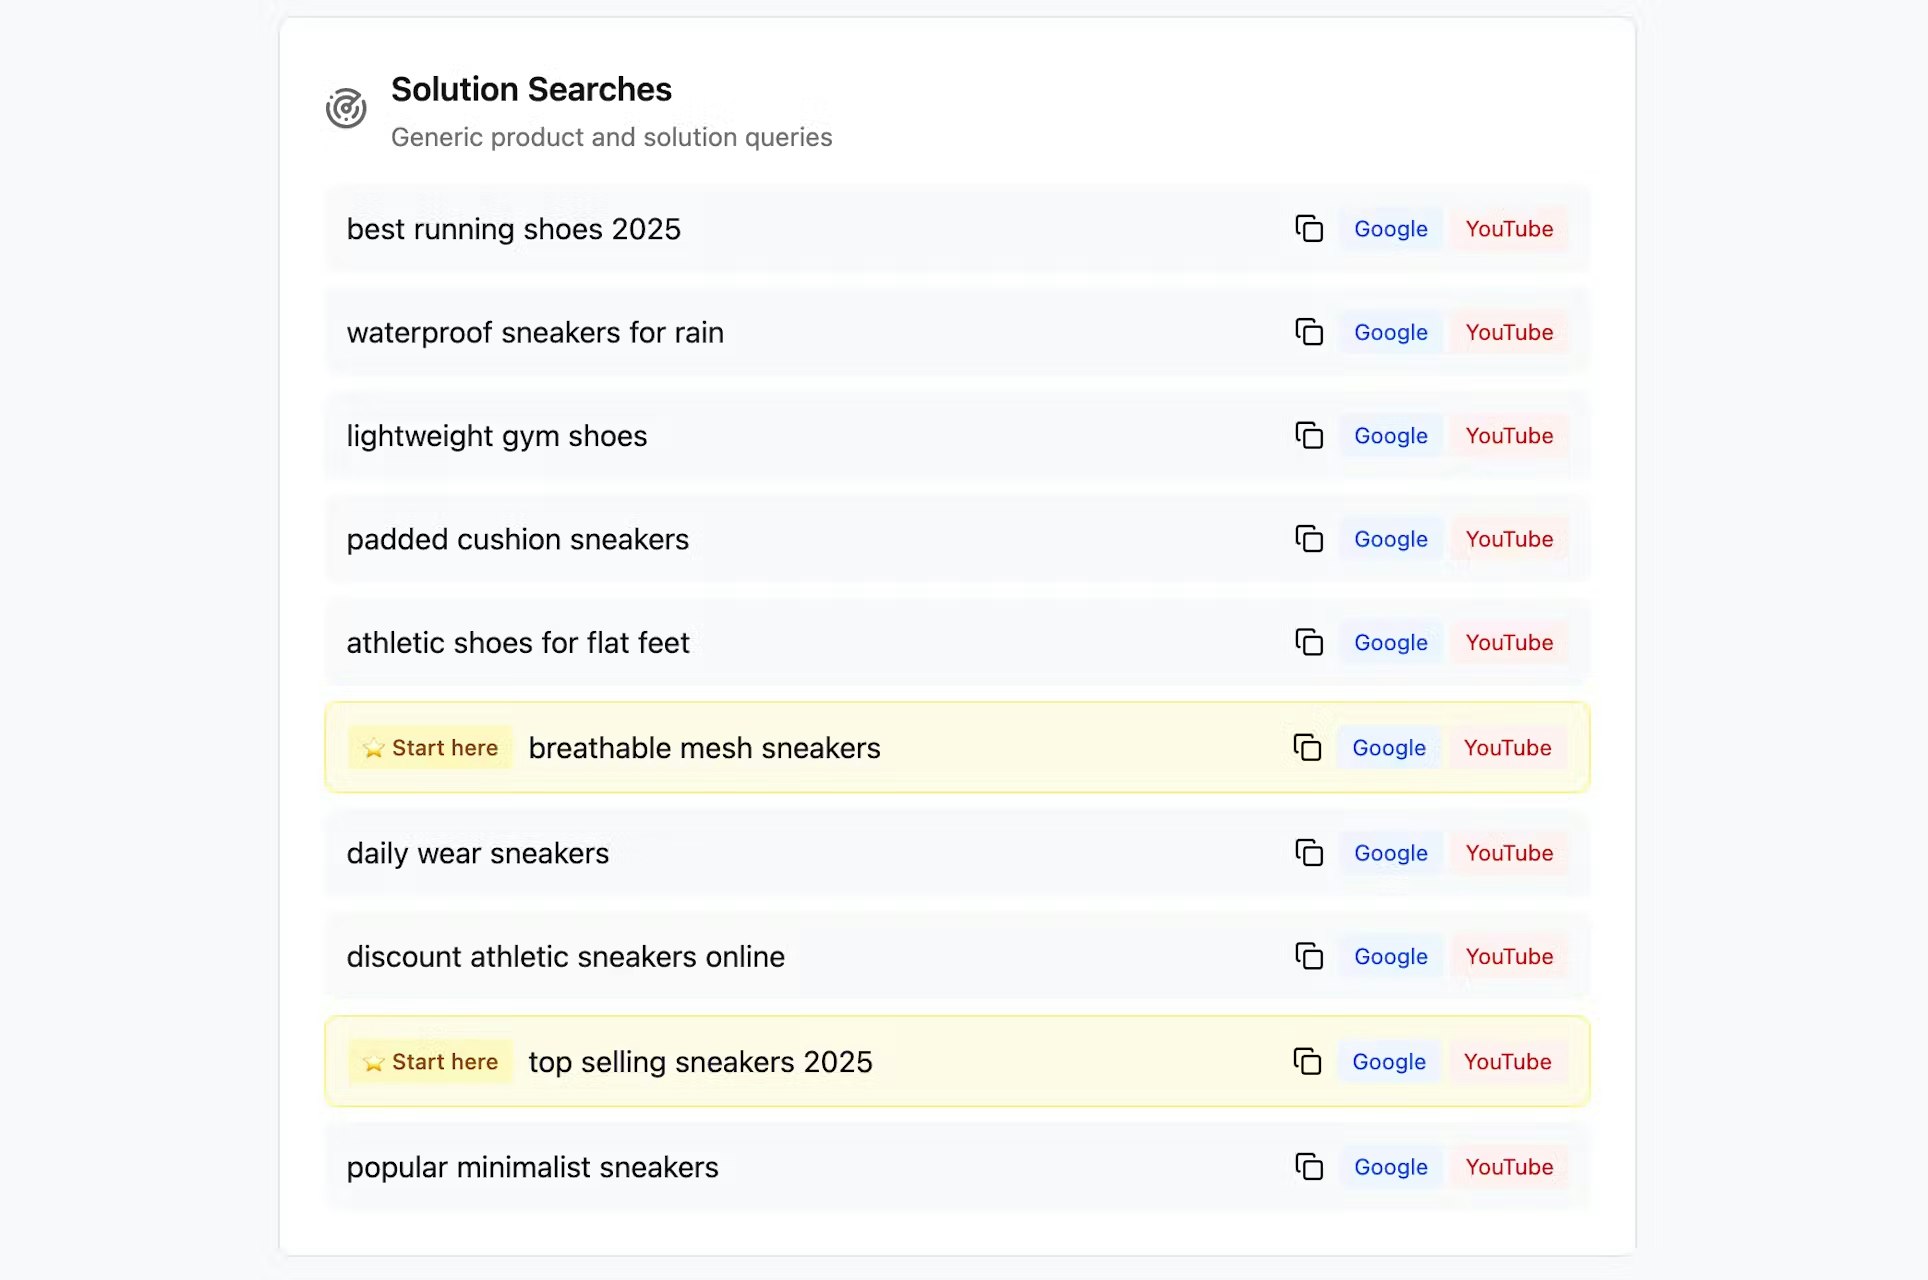This screenshot has width=1928, height=1280.
Task: Copy 'top selling sneakers 2025' query
Action: pyautogui.click(x=1307, y=1061)
